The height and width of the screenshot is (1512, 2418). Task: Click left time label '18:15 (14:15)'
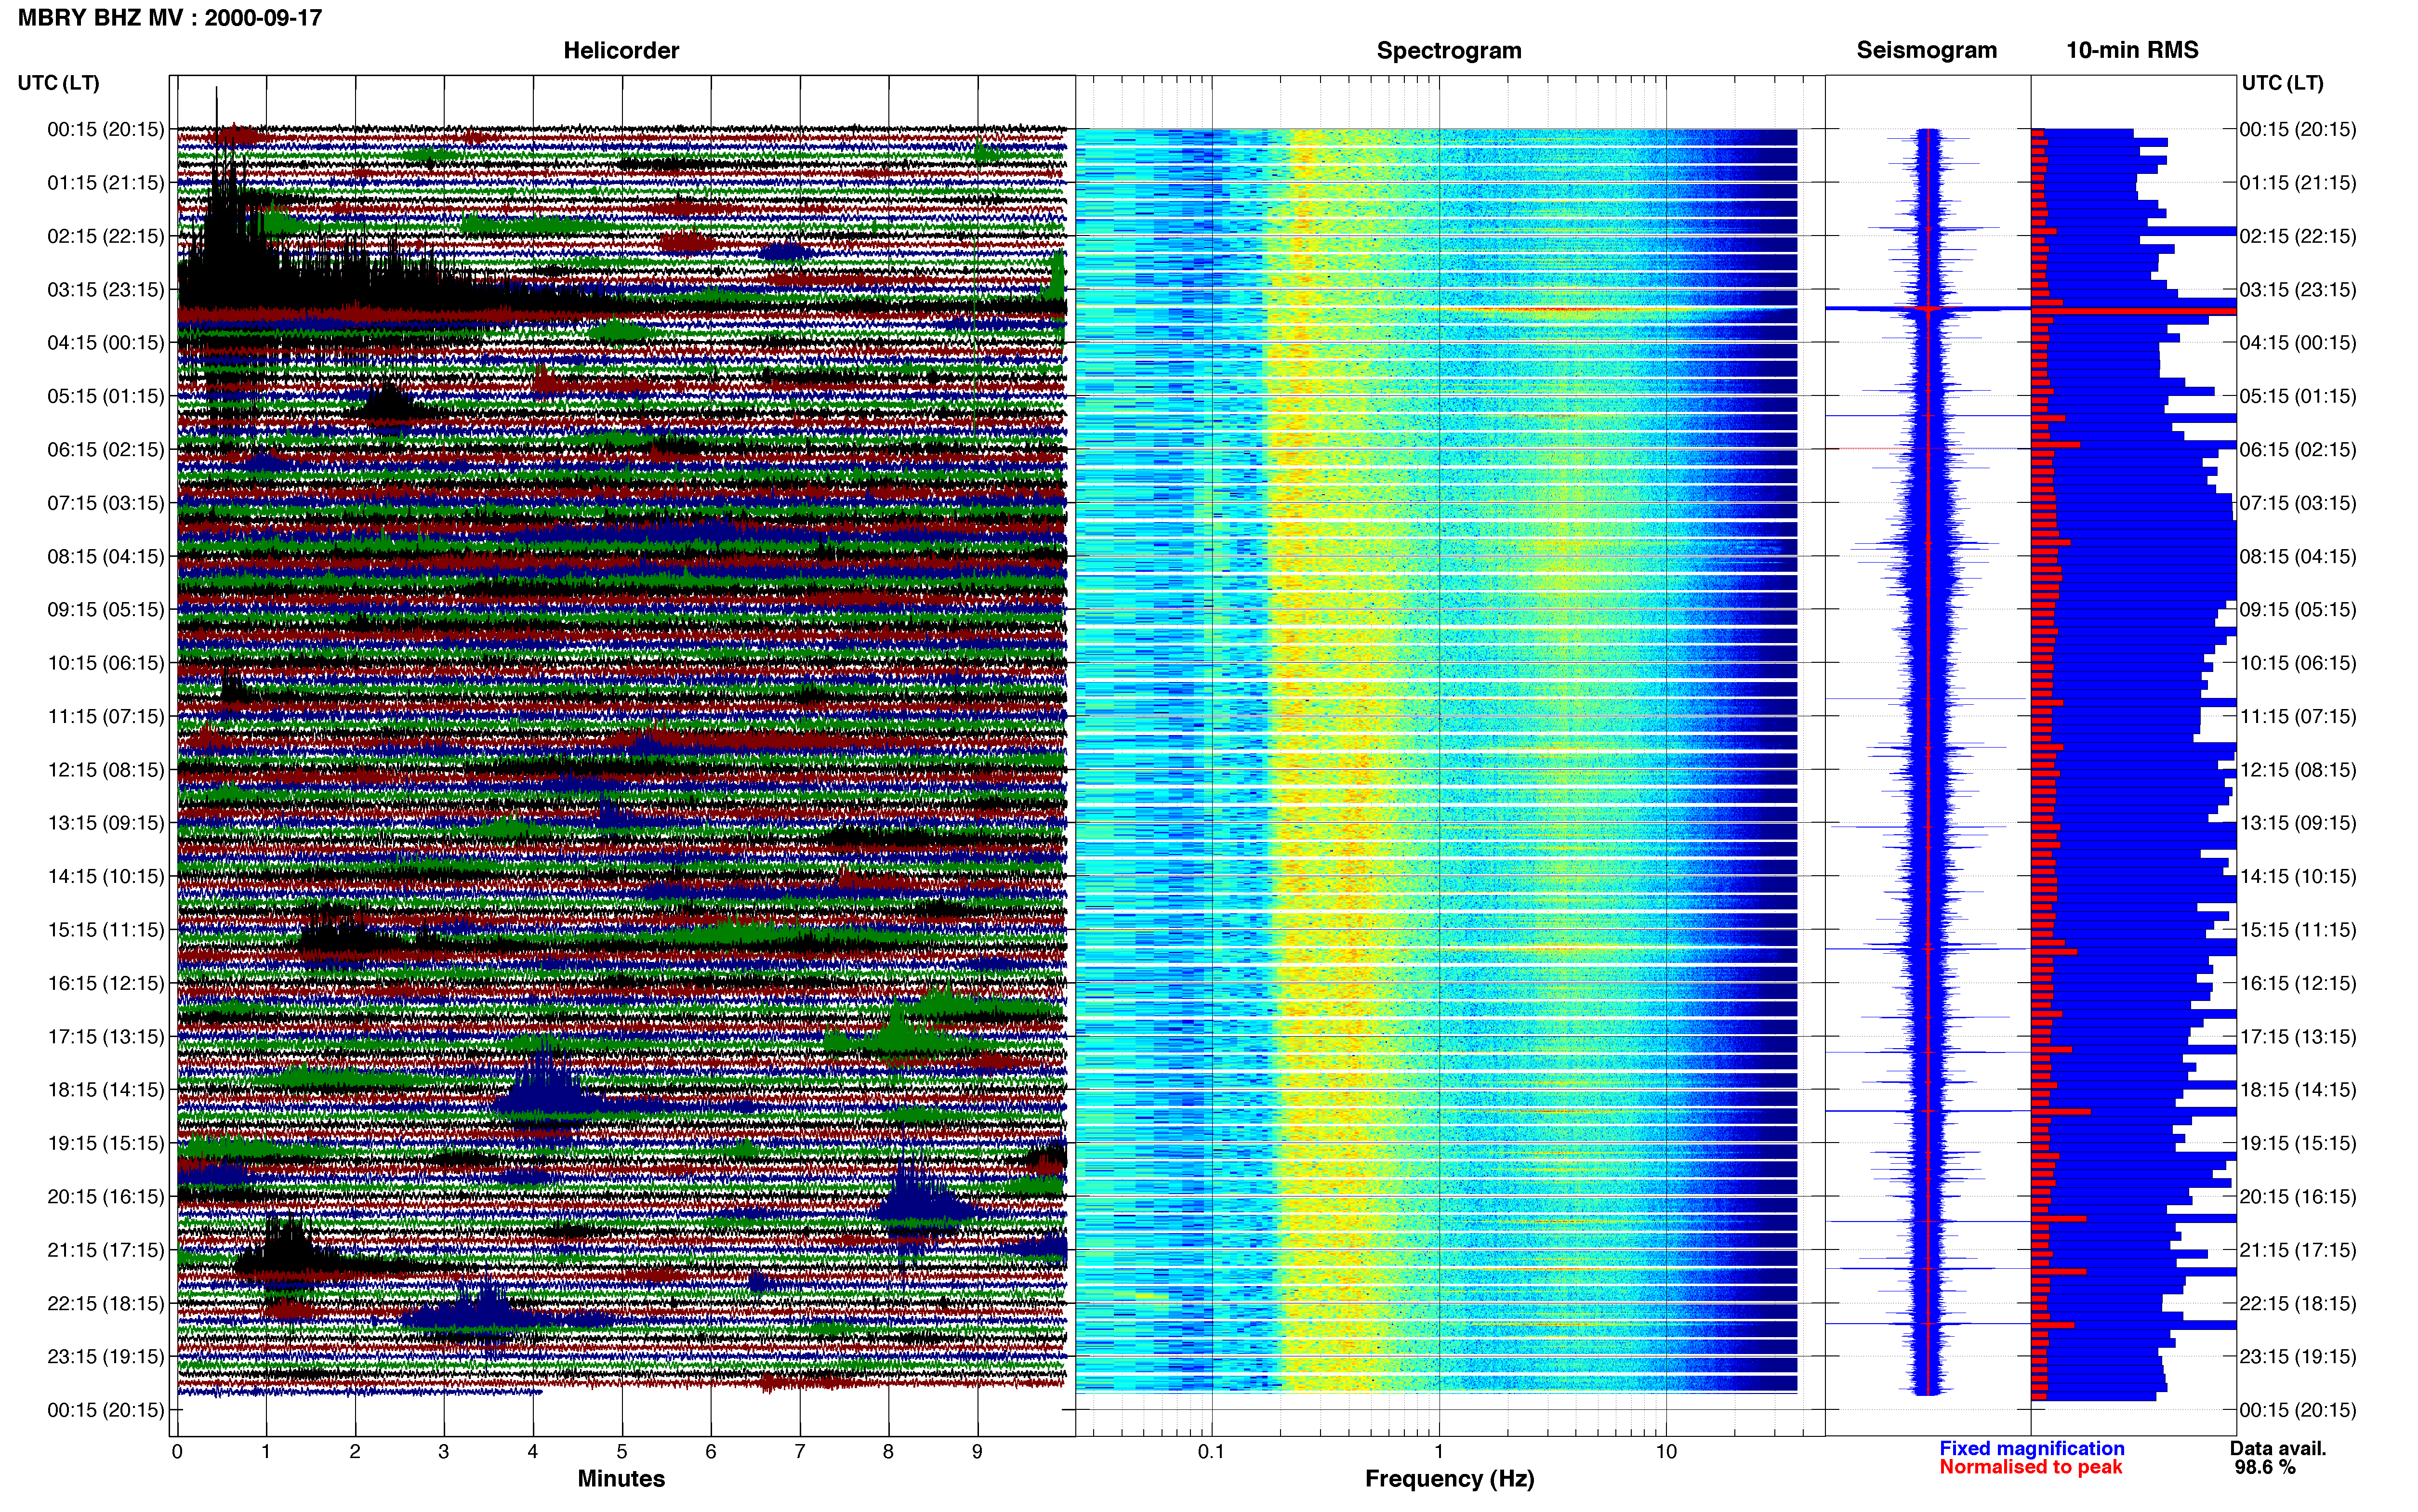pyautogui.click(x=106, y=1089)
